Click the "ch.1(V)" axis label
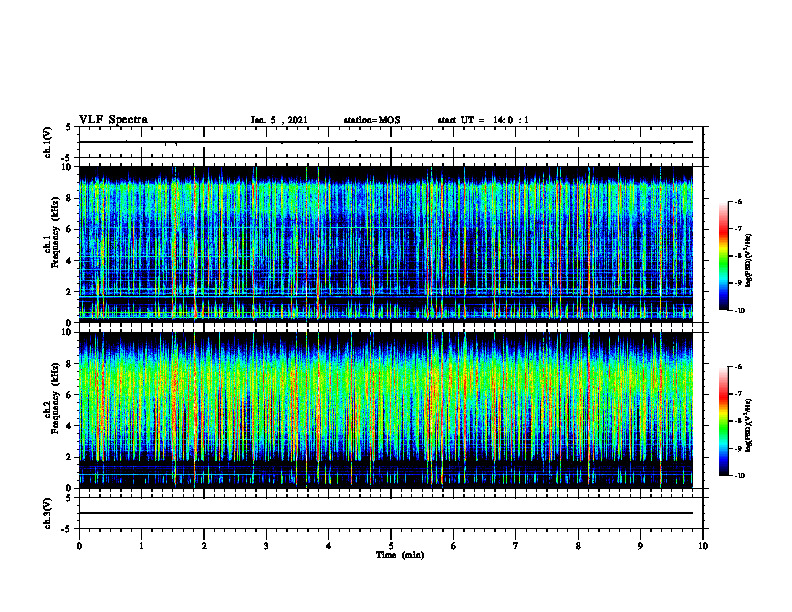 tap(47, 142)
